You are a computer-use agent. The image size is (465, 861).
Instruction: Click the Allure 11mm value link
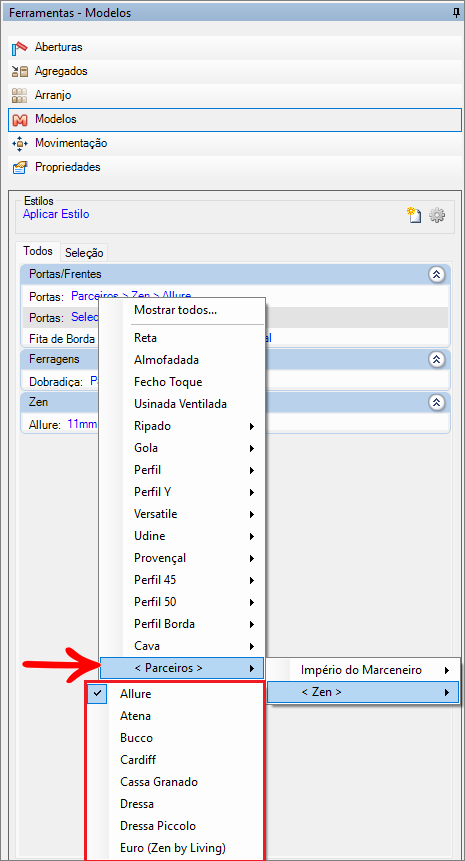pyautogui.click(x=82, y=423)
